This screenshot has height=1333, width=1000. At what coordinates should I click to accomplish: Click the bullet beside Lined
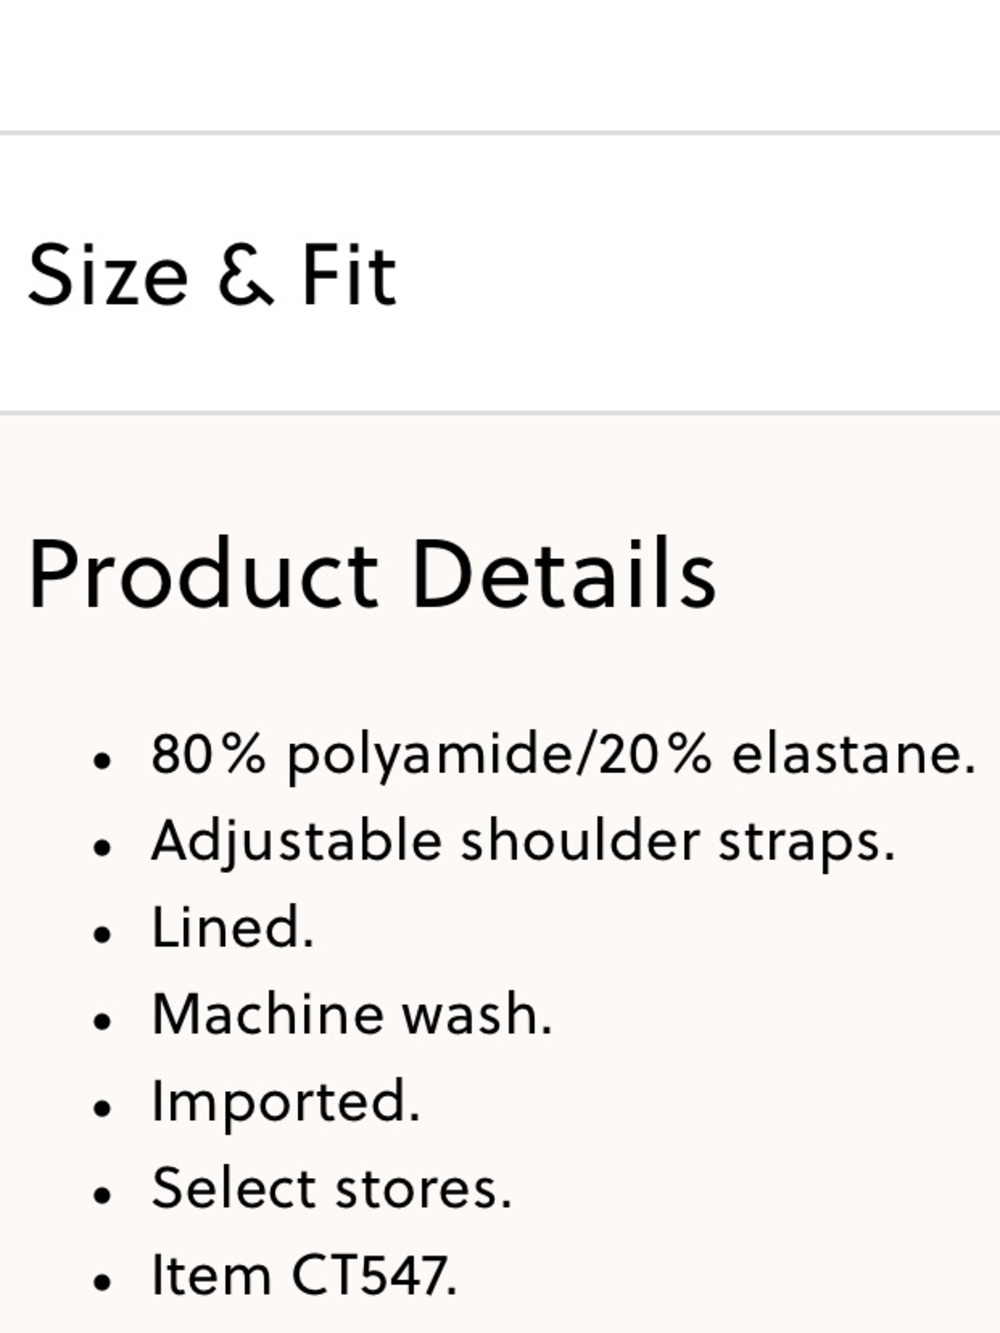coord(101,935)
